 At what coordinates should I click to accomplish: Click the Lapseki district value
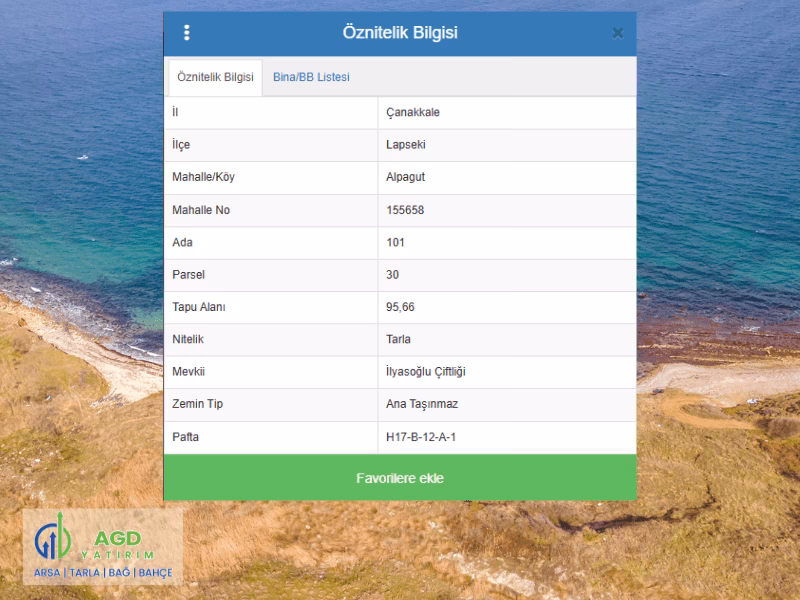pyautogui.click(x=406, y=144)
